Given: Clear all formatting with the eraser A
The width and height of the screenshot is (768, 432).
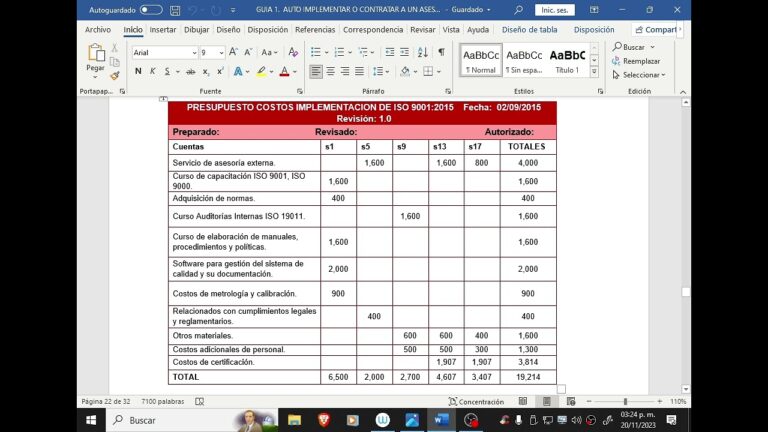Looking at the screenshot, I should [293, 52].
